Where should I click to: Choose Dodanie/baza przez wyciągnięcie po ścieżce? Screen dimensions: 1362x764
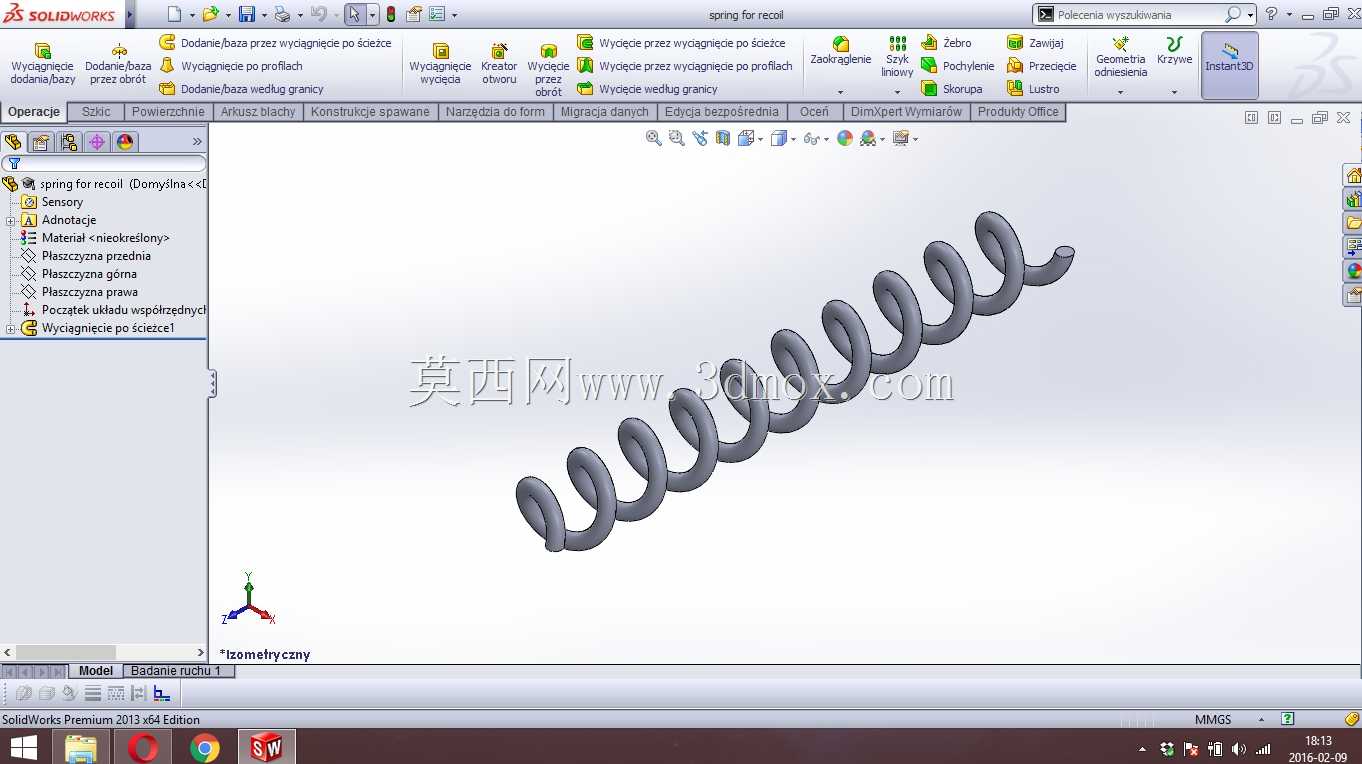click(275, 43)
